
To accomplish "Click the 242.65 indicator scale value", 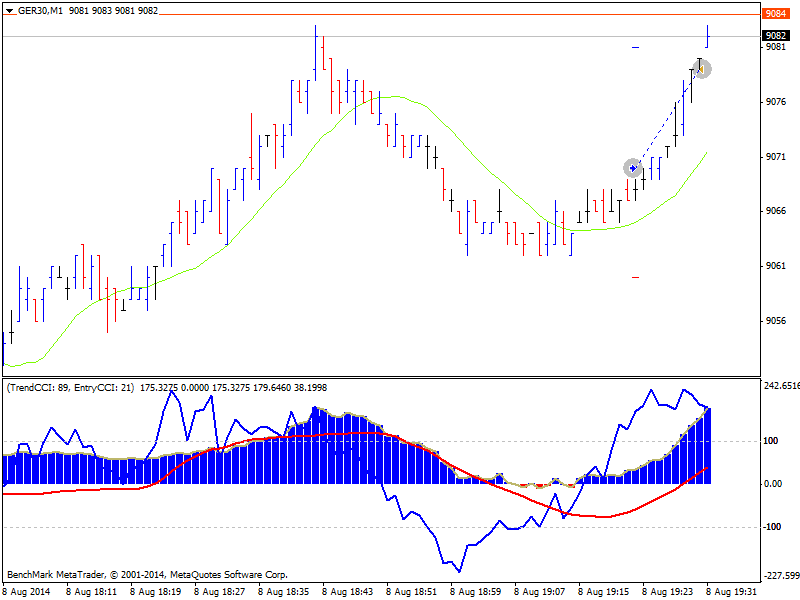I will point(782,386).
